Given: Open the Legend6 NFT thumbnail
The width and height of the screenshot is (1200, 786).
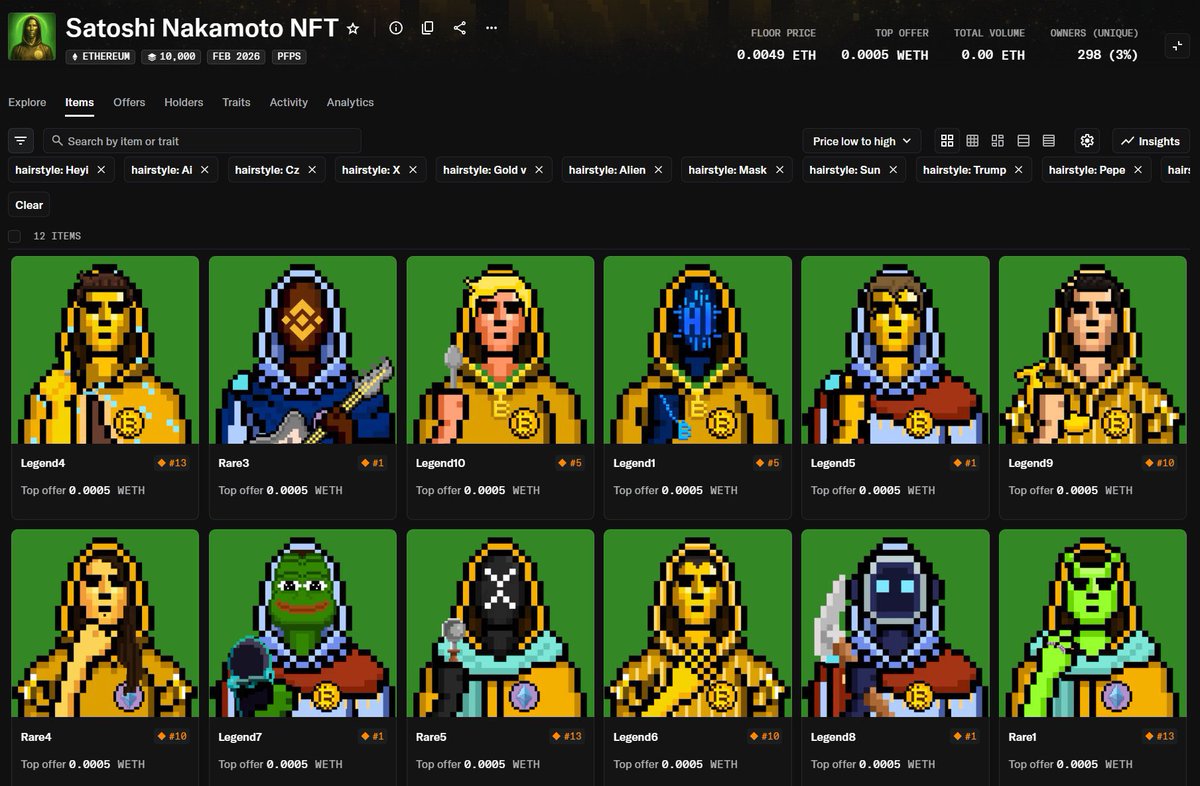Looking at the screenshot, I should [698, 624].
